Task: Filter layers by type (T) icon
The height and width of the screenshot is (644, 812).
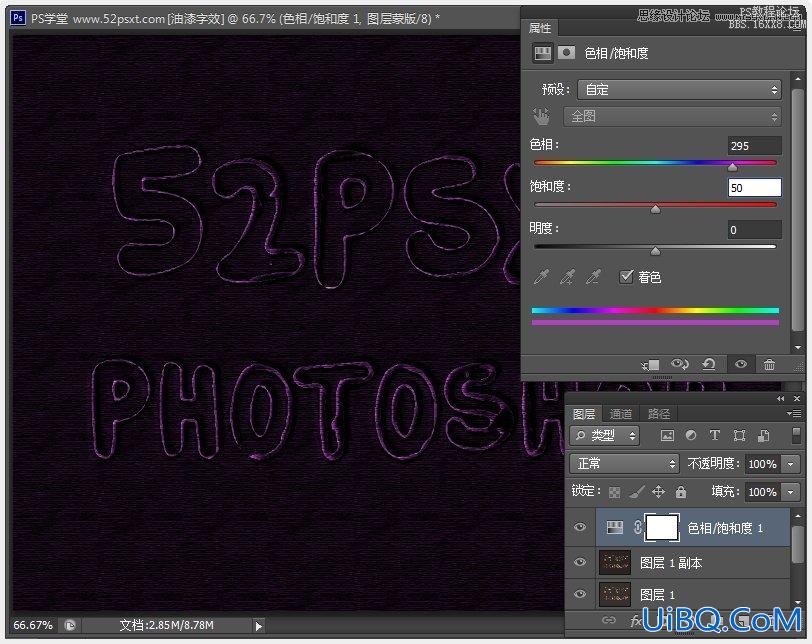Action: click(x=715, y=435)
